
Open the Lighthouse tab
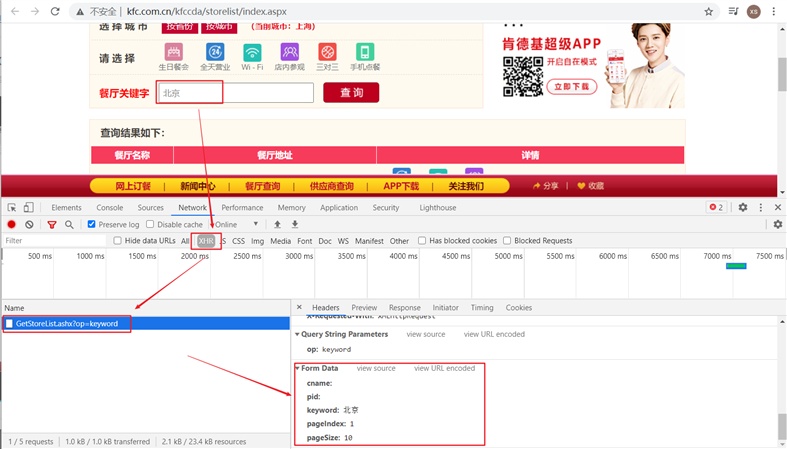[438, 207]
